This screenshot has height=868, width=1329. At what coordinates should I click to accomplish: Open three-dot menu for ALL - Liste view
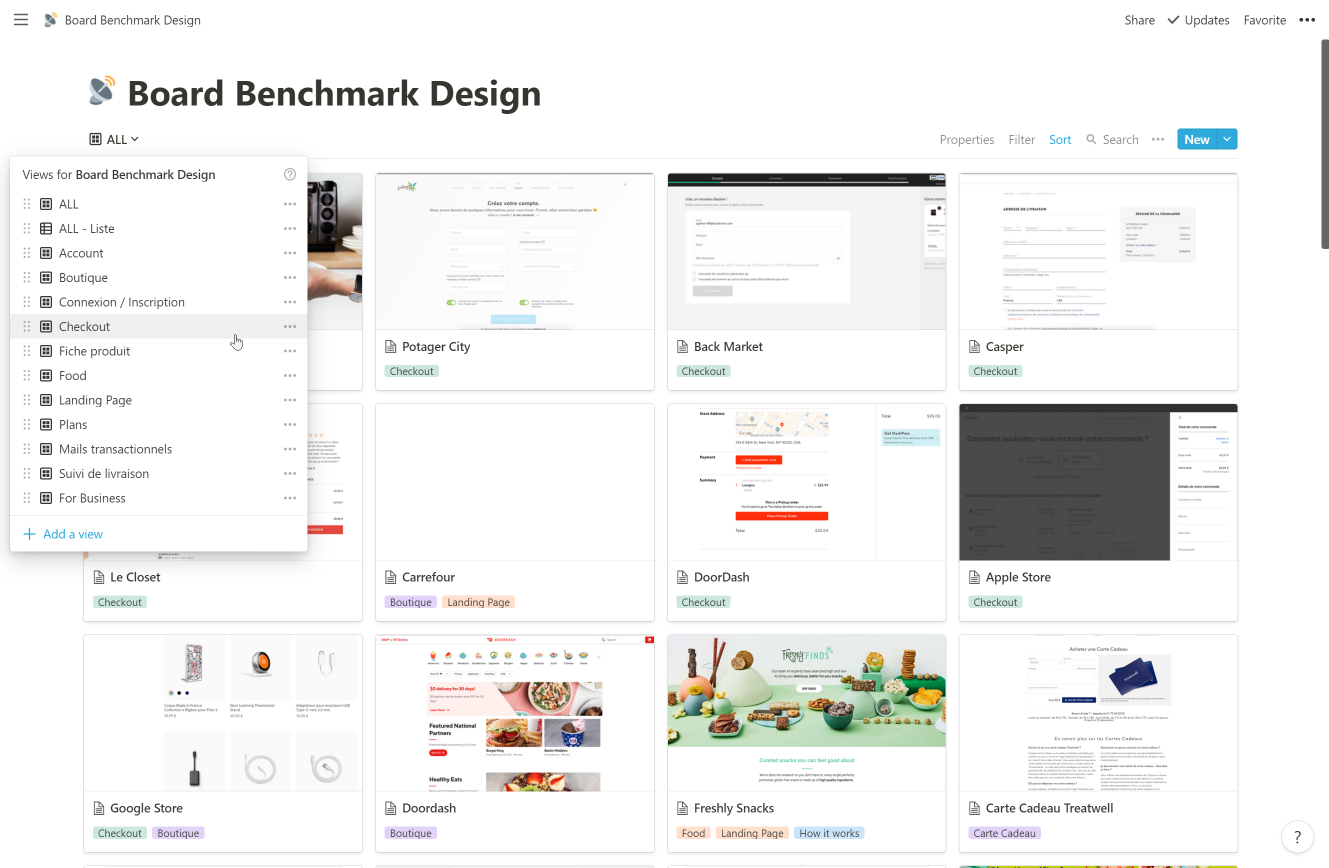290,229
